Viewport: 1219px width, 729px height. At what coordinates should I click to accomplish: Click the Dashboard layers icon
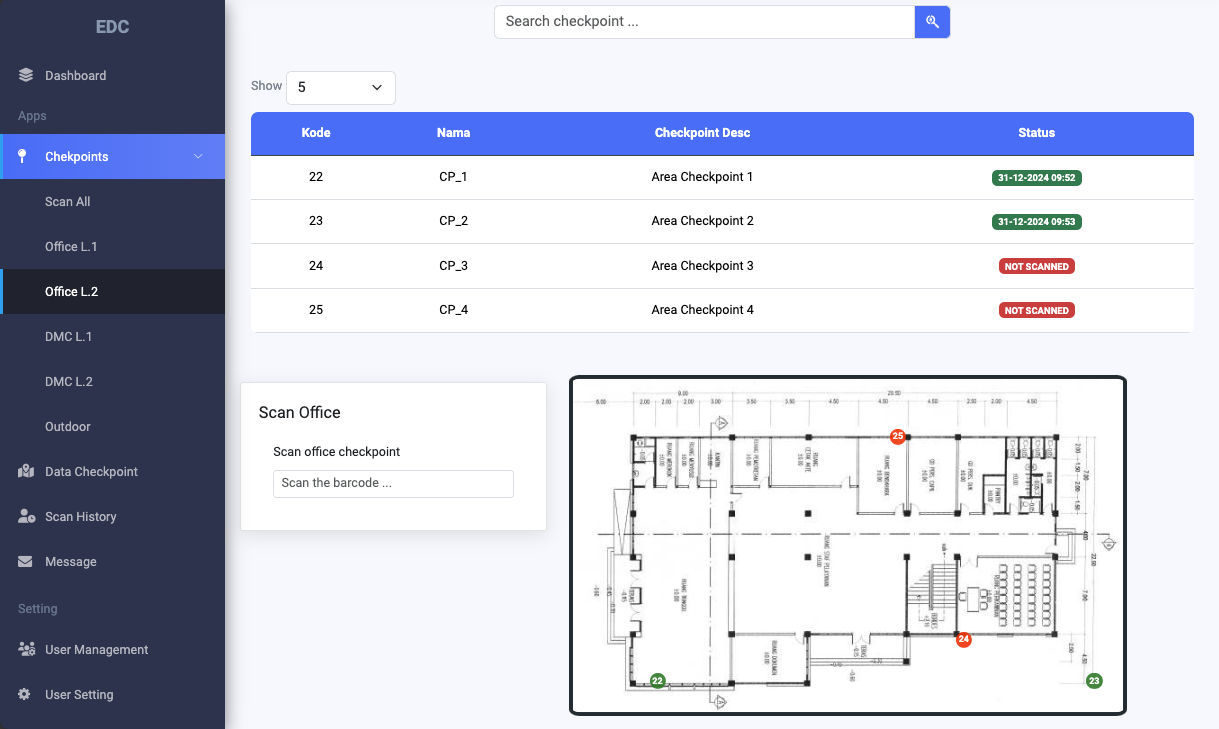(26, 75)
